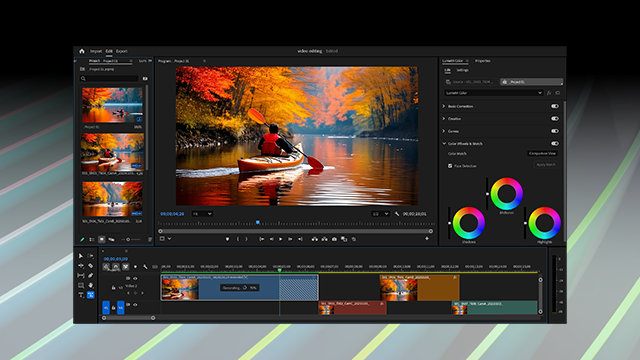The height and width of the screenshot is (360, 640).
Task: Expand the Curves section
Action: point(444,131)
